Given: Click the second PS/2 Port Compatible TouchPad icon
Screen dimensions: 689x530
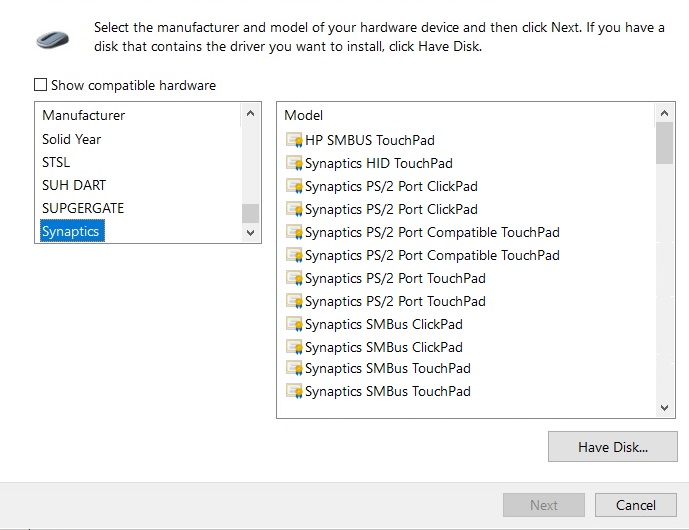Looking at the screenshot, I should (x=294, y=255).
